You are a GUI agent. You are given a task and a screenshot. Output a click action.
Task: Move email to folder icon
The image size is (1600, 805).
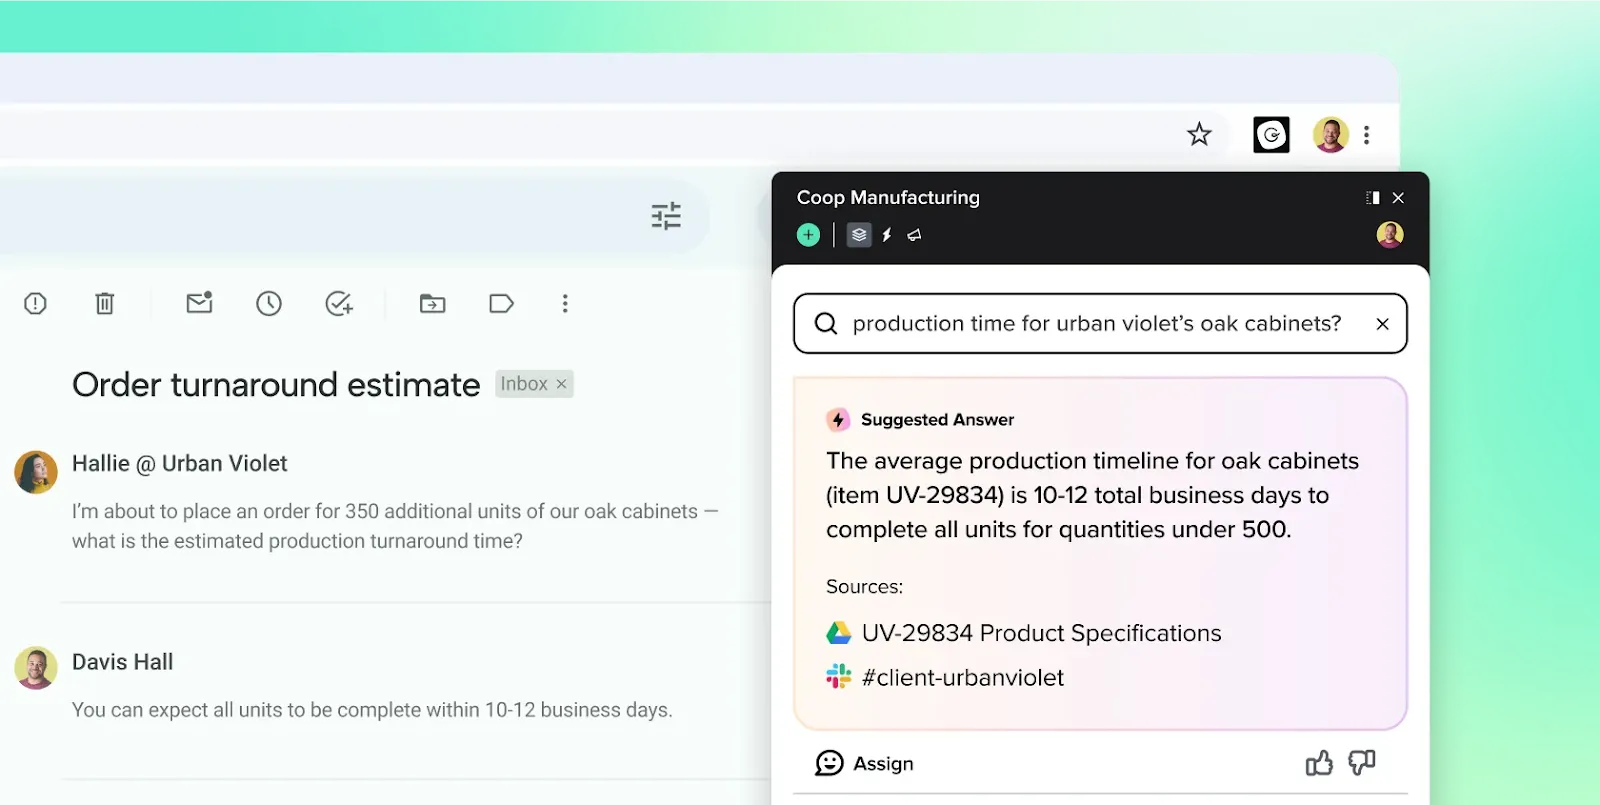pyautogui.click(x=433, y=303)
